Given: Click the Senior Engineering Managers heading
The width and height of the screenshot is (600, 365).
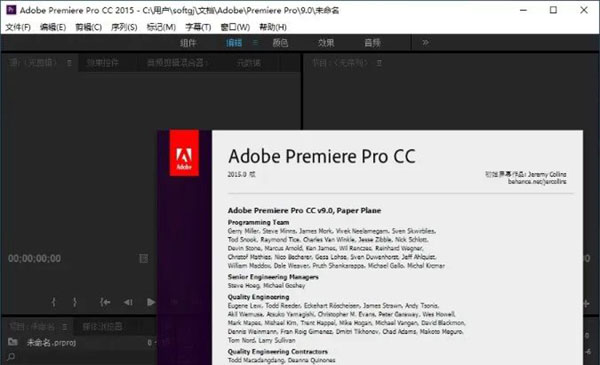Looking at the screenshot, I should click(273, 277).
